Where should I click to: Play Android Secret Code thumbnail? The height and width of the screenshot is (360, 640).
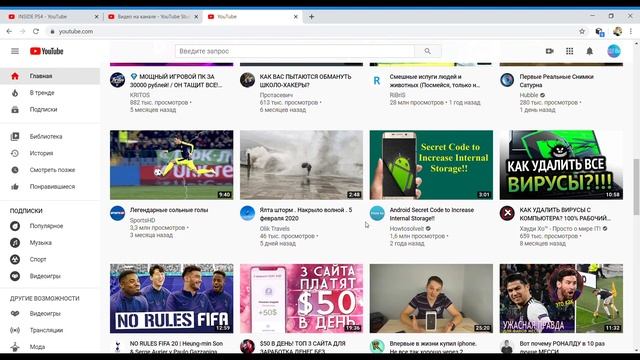tap(431, 165)
